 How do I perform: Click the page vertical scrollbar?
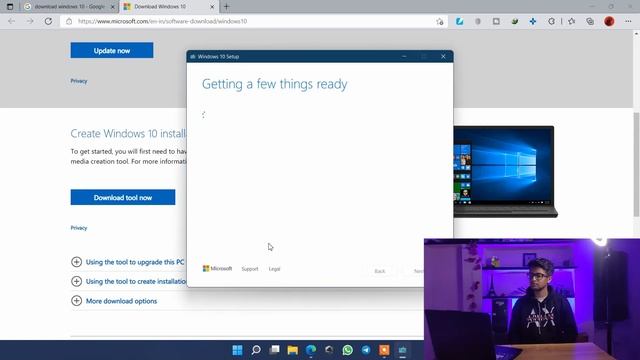click(636, 163)
